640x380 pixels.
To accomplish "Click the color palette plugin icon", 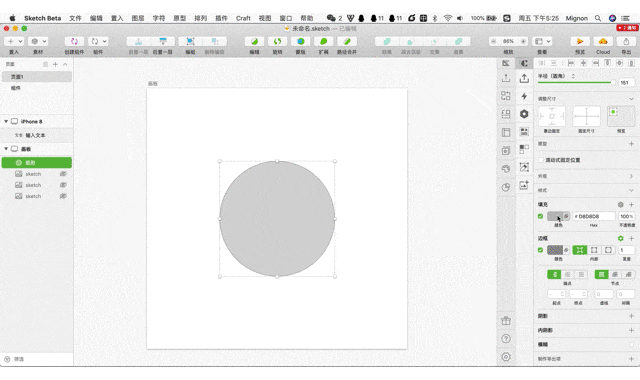I will tap(506, 169).
